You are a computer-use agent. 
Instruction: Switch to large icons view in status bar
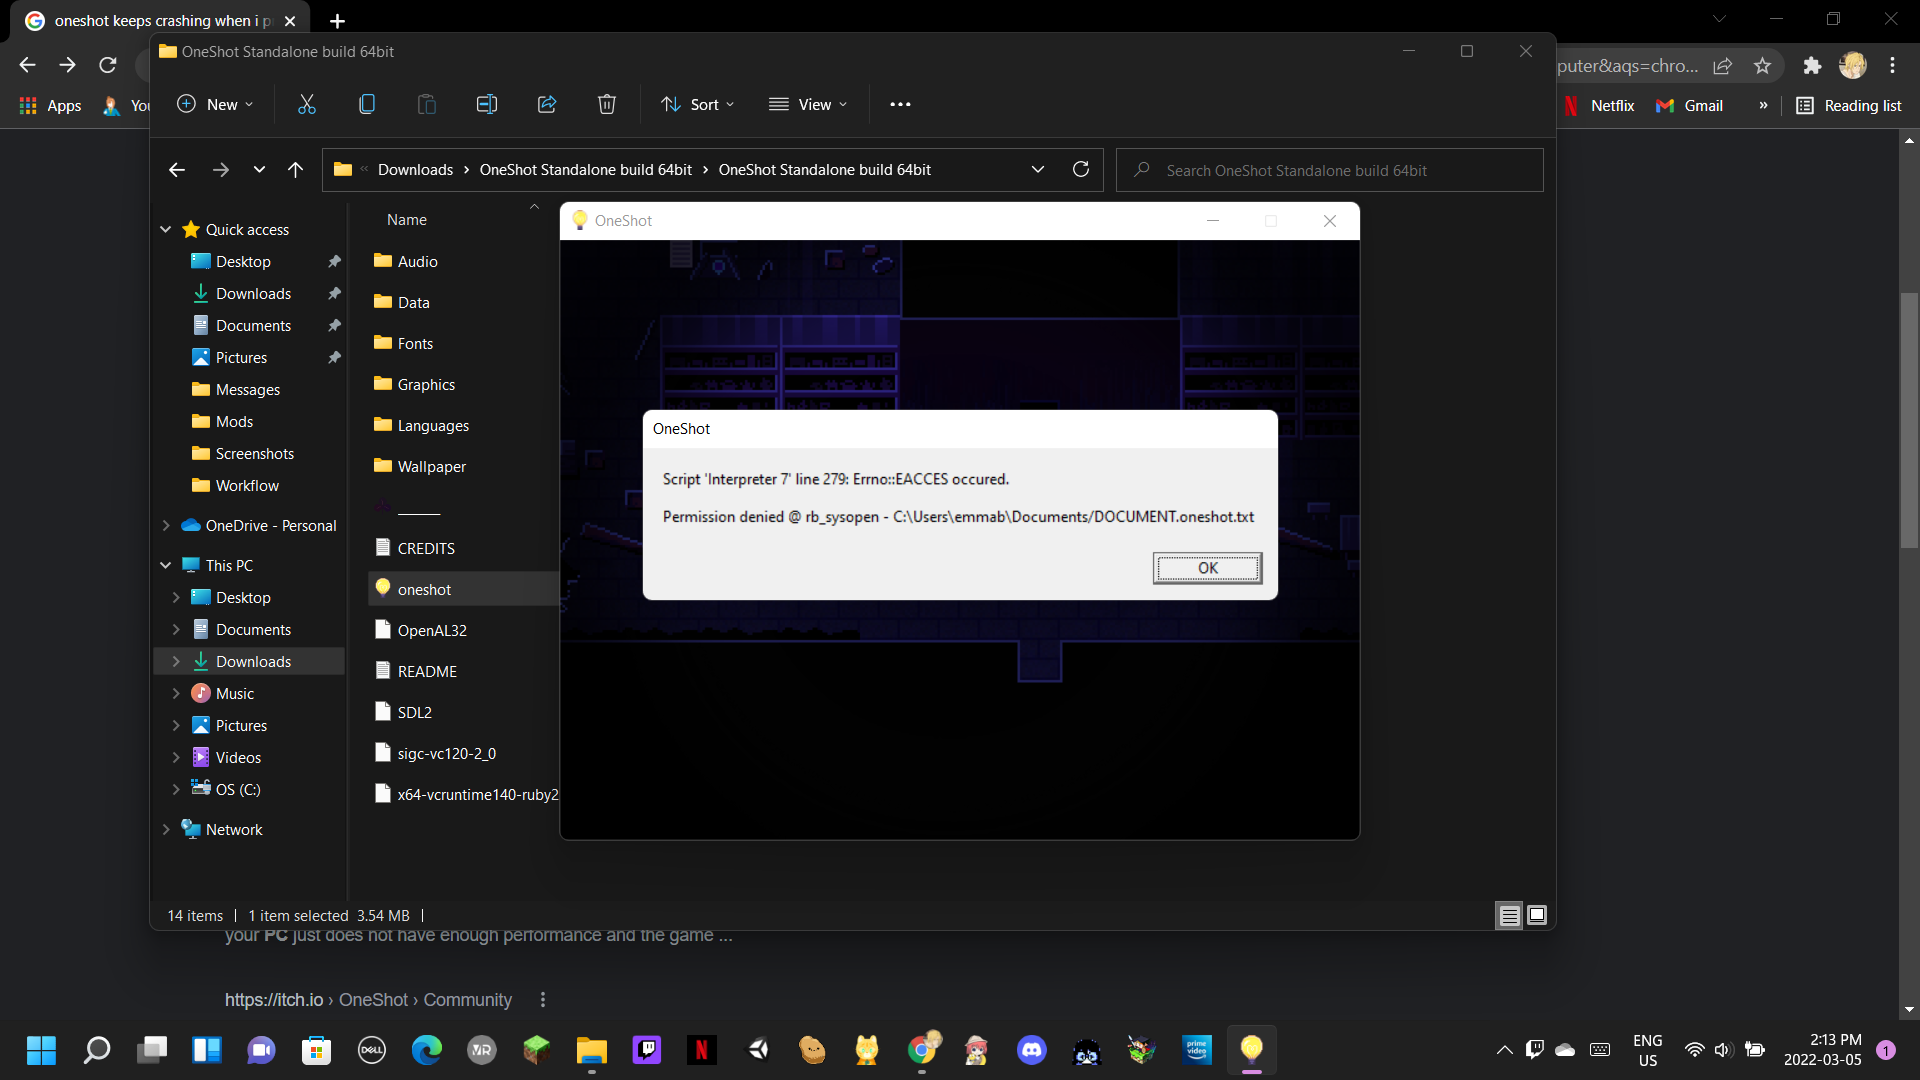coord(1537,915)
